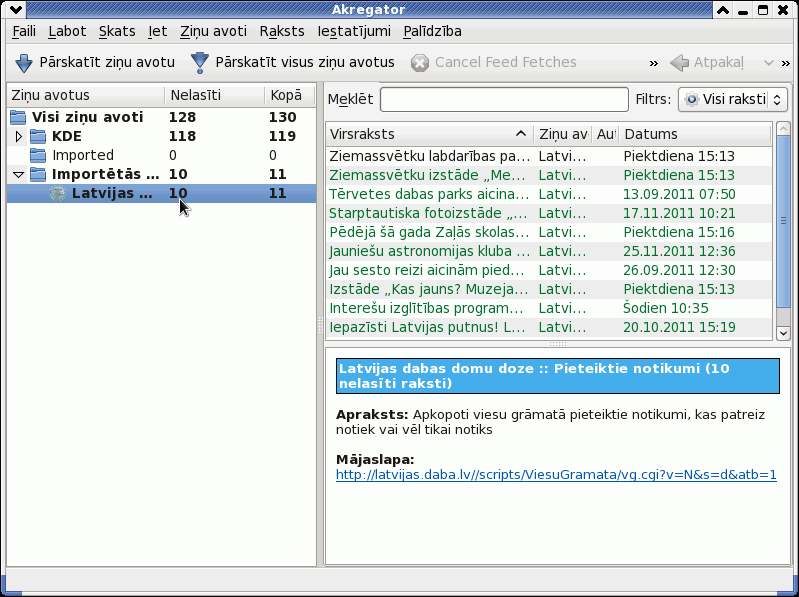Select the KDE folder icon
799x597 pixels.
point(38,137)
